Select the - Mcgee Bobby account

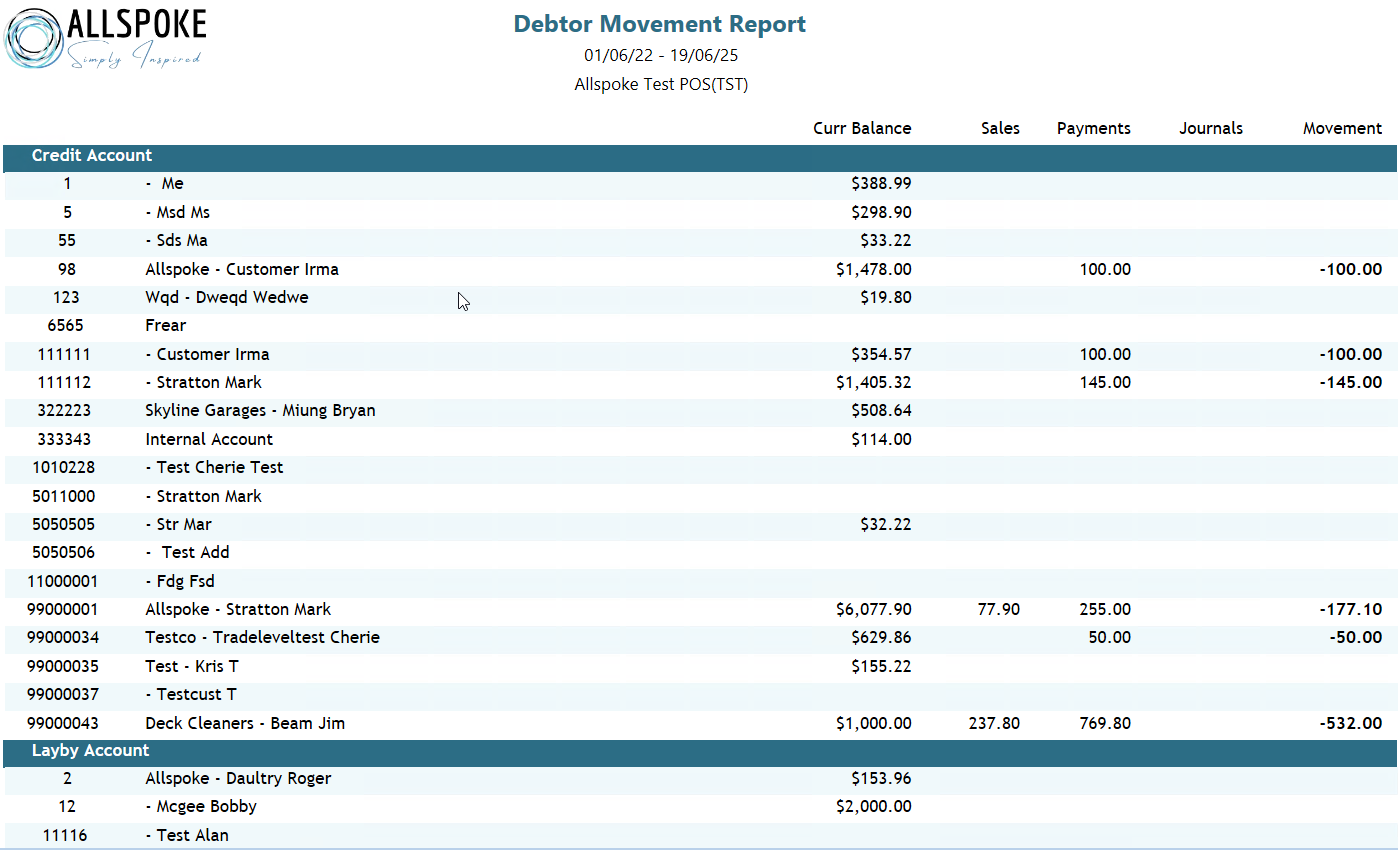tap(201, 806)
